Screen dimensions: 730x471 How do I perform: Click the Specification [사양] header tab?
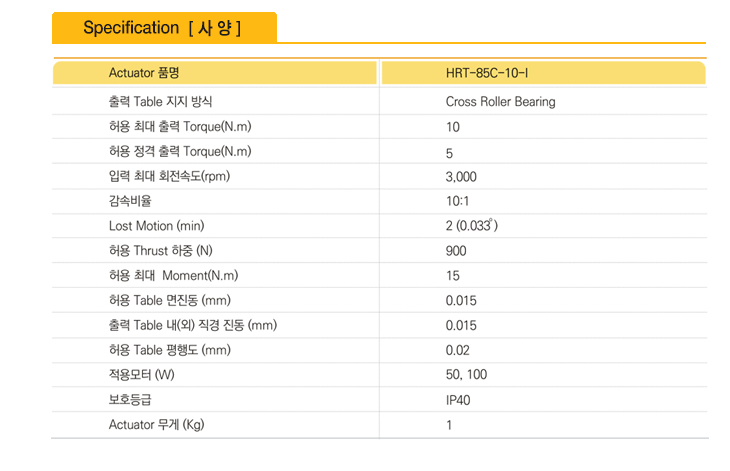point(164,28)
